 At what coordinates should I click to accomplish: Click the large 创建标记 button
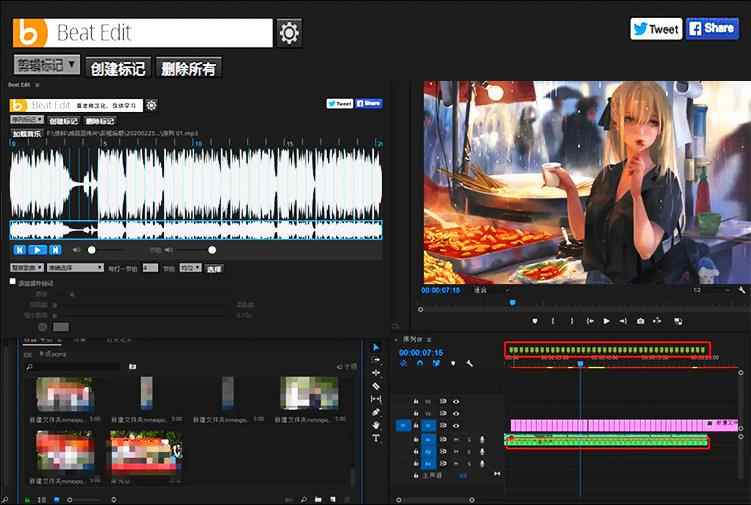118,68
